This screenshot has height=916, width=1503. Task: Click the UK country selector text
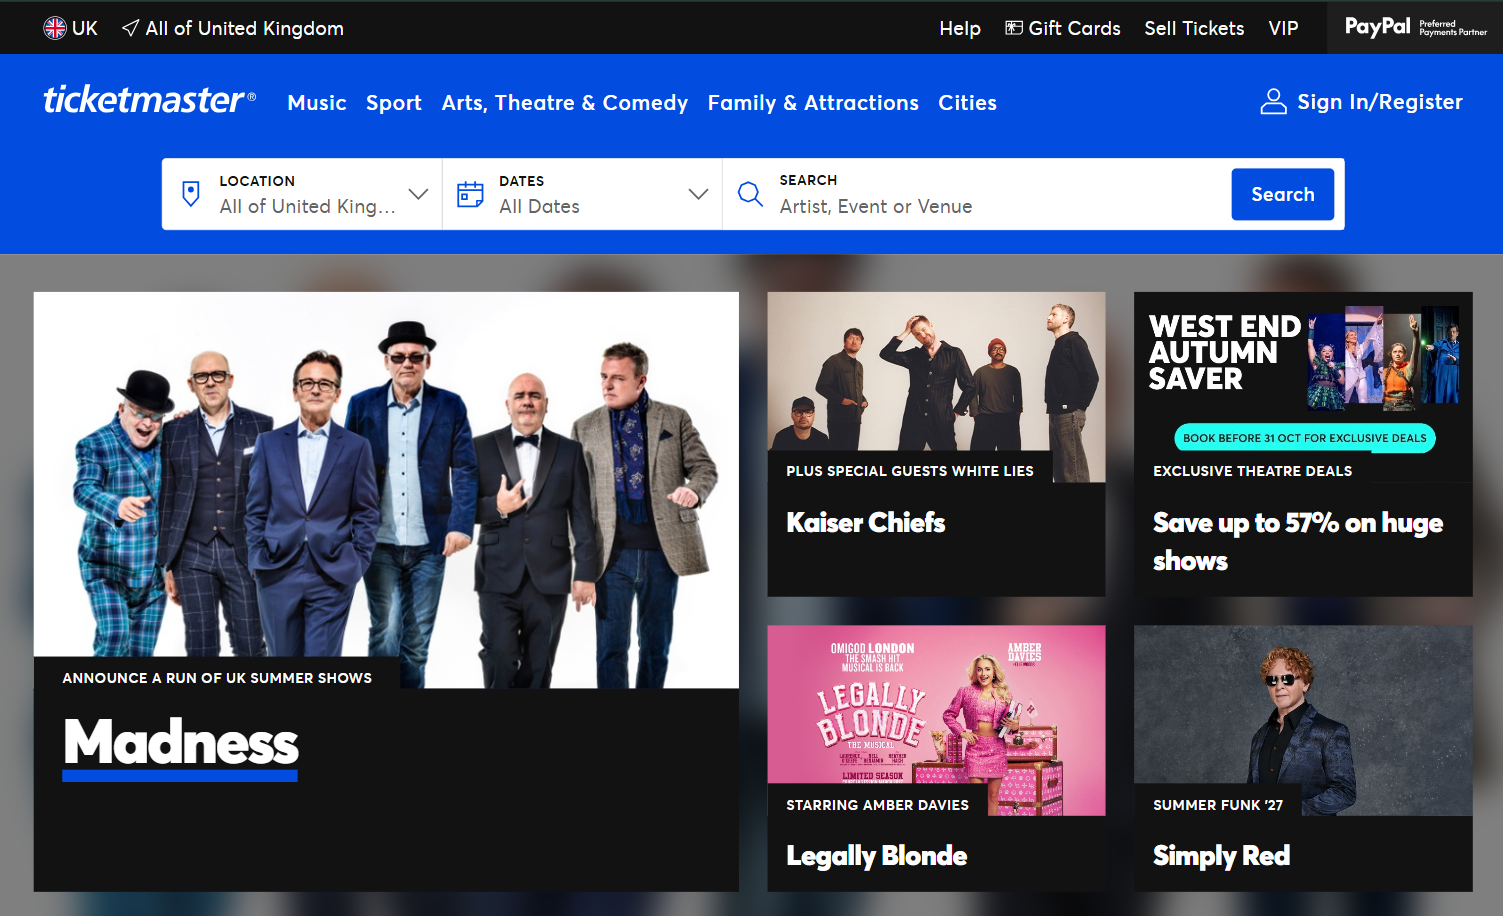pos(85,28)
